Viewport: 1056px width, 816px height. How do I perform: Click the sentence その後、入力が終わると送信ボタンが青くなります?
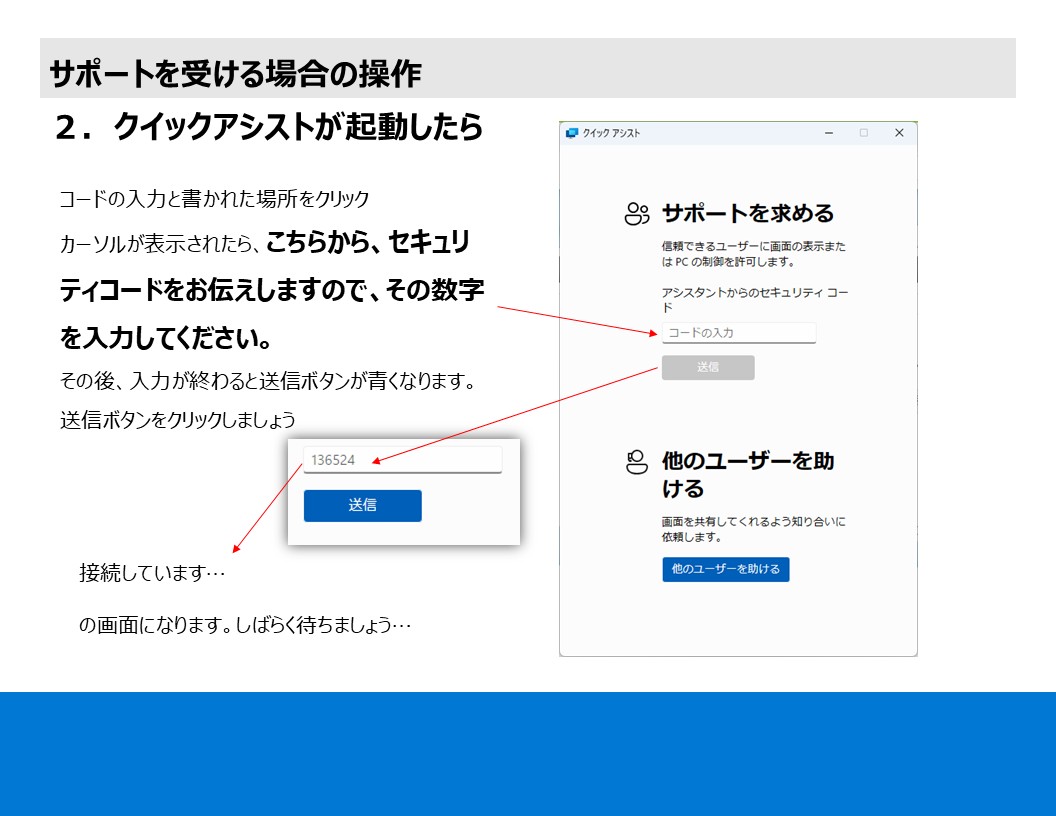pyautogui.click(x=268, y=381)
